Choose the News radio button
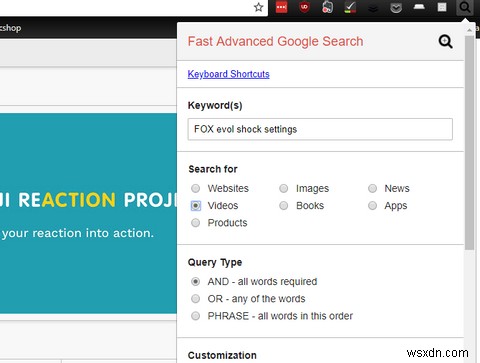 coord(372,188)
